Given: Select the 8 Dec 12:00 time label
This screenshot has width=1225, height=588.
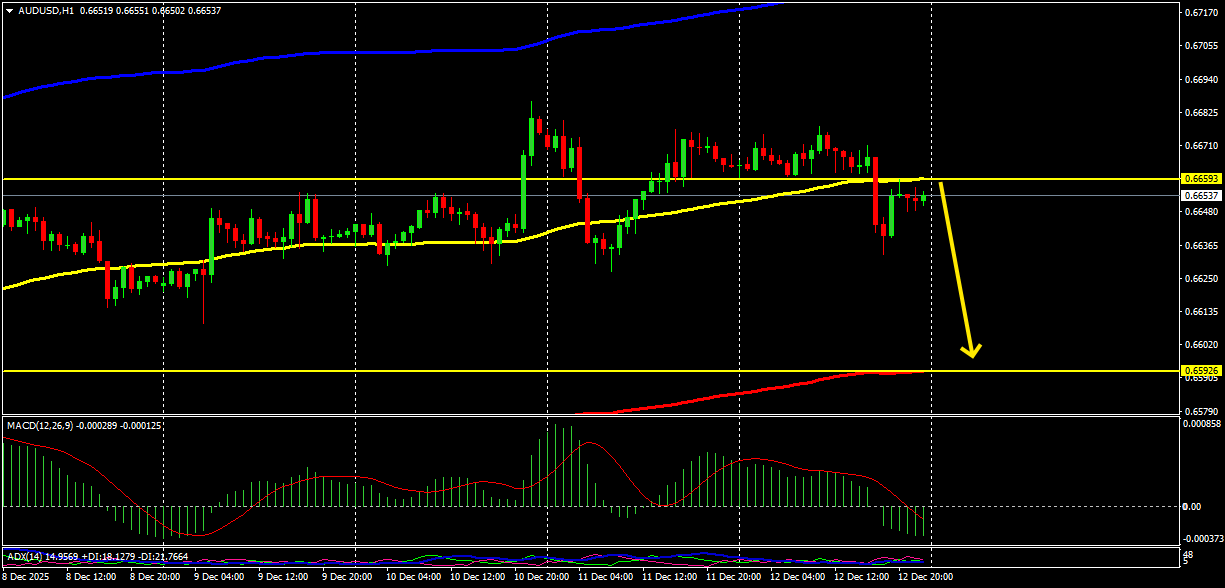Looking at the screenshot, I should pos(92,577).
